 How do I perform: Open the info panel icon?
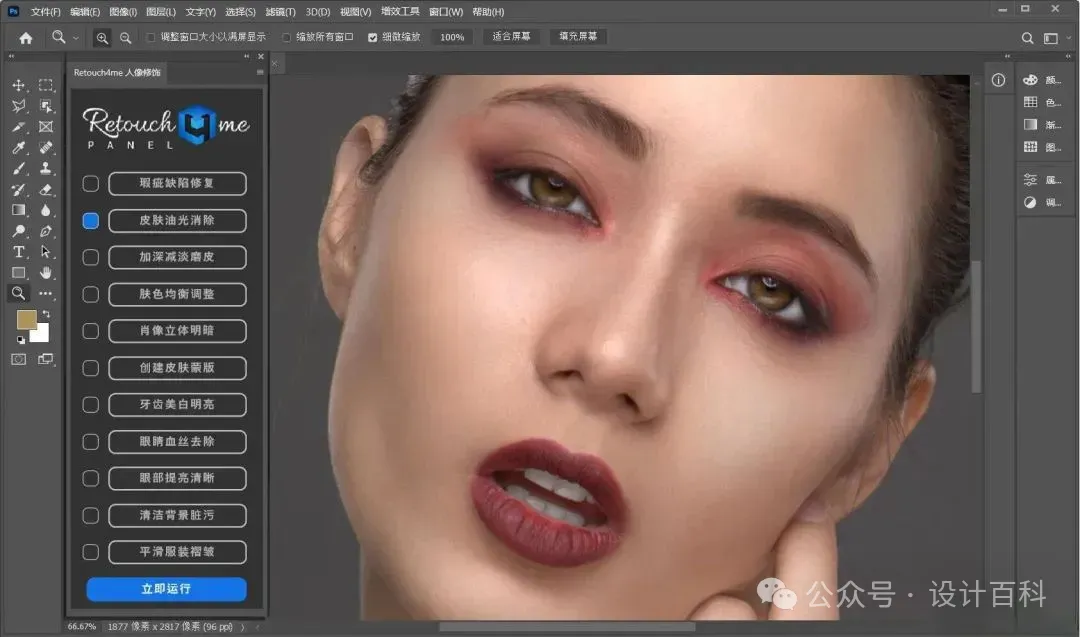click(998, 81)
